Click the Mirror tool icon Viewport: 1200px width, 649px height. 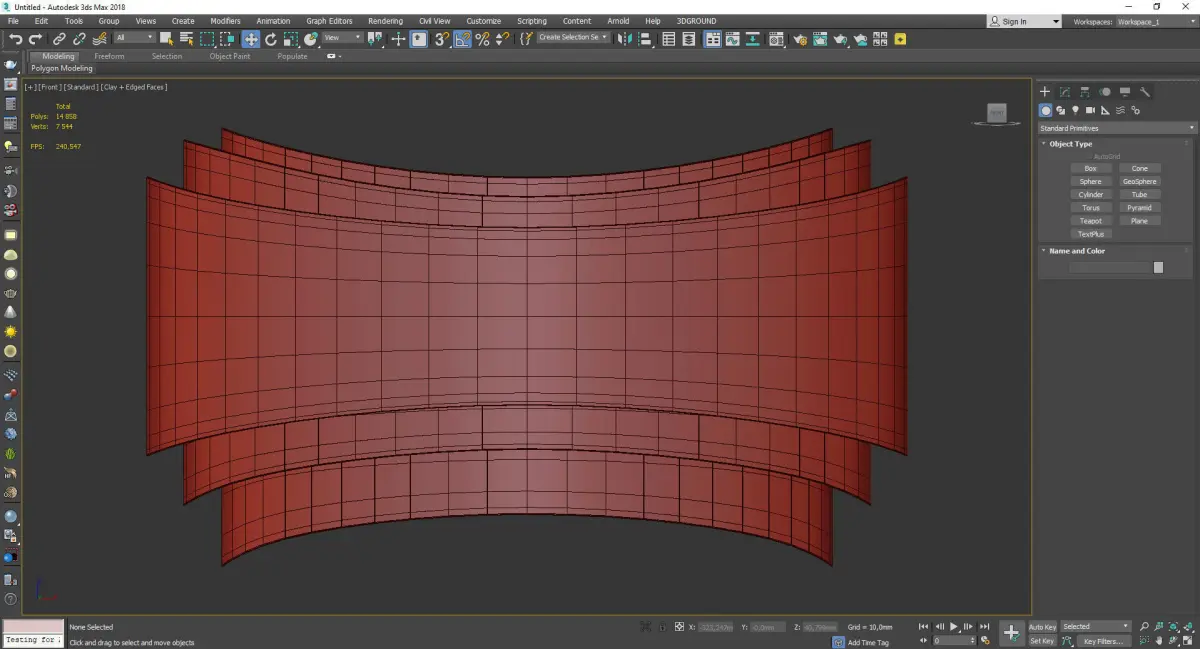tap(623, 39)
